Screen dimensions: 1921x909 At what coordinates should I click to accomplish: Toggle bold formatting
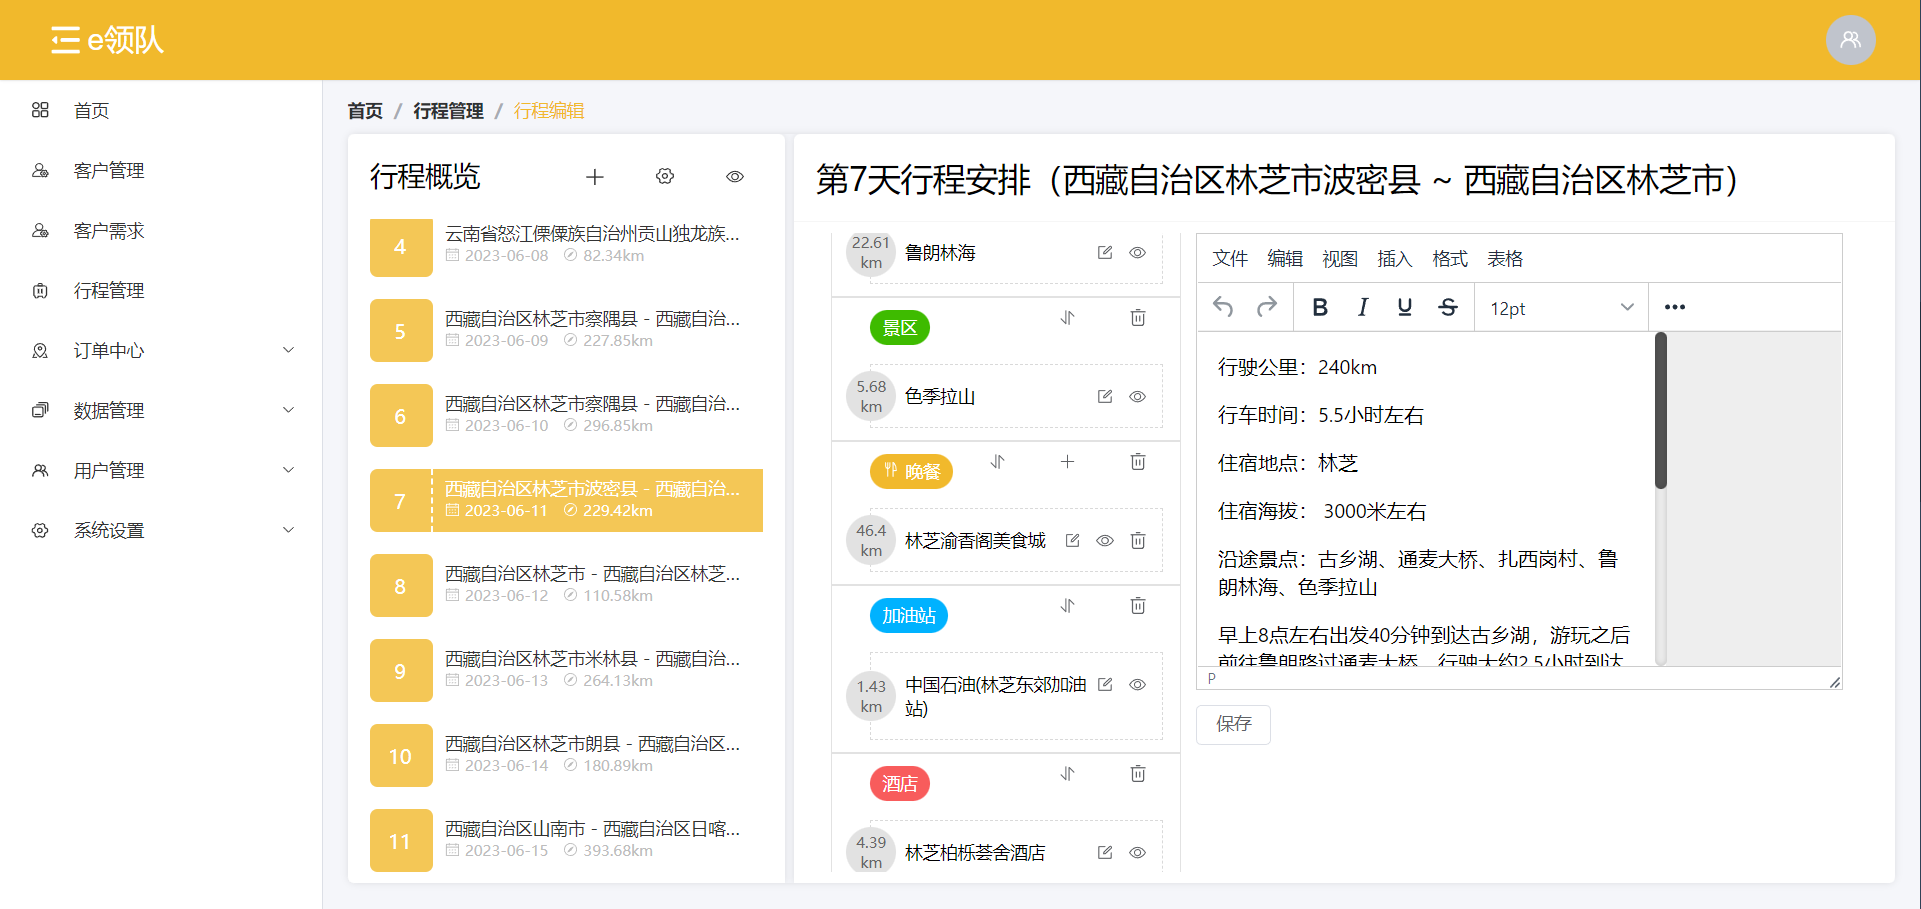coord(1320,307)
